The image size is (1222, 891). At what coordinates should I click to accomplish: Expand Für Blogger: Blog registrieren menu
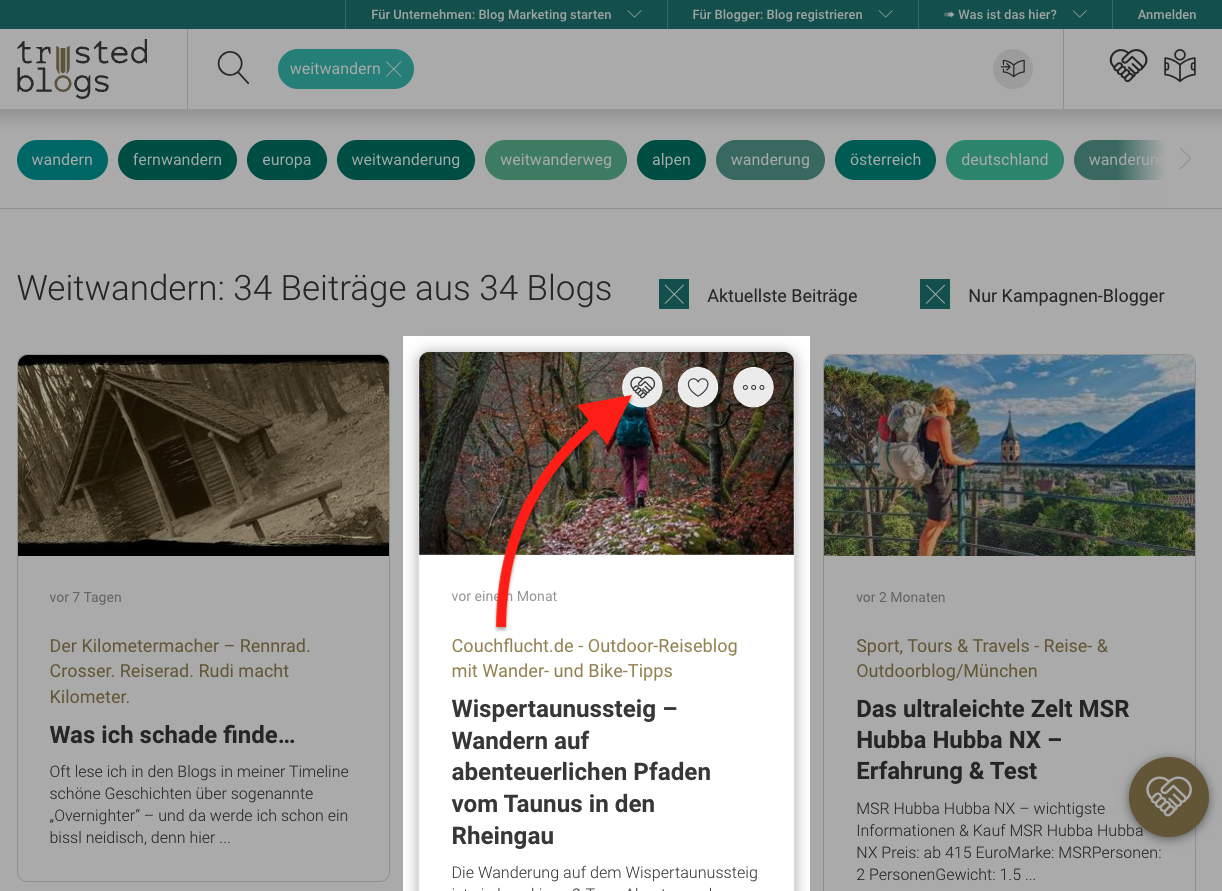tap(791, 14)
